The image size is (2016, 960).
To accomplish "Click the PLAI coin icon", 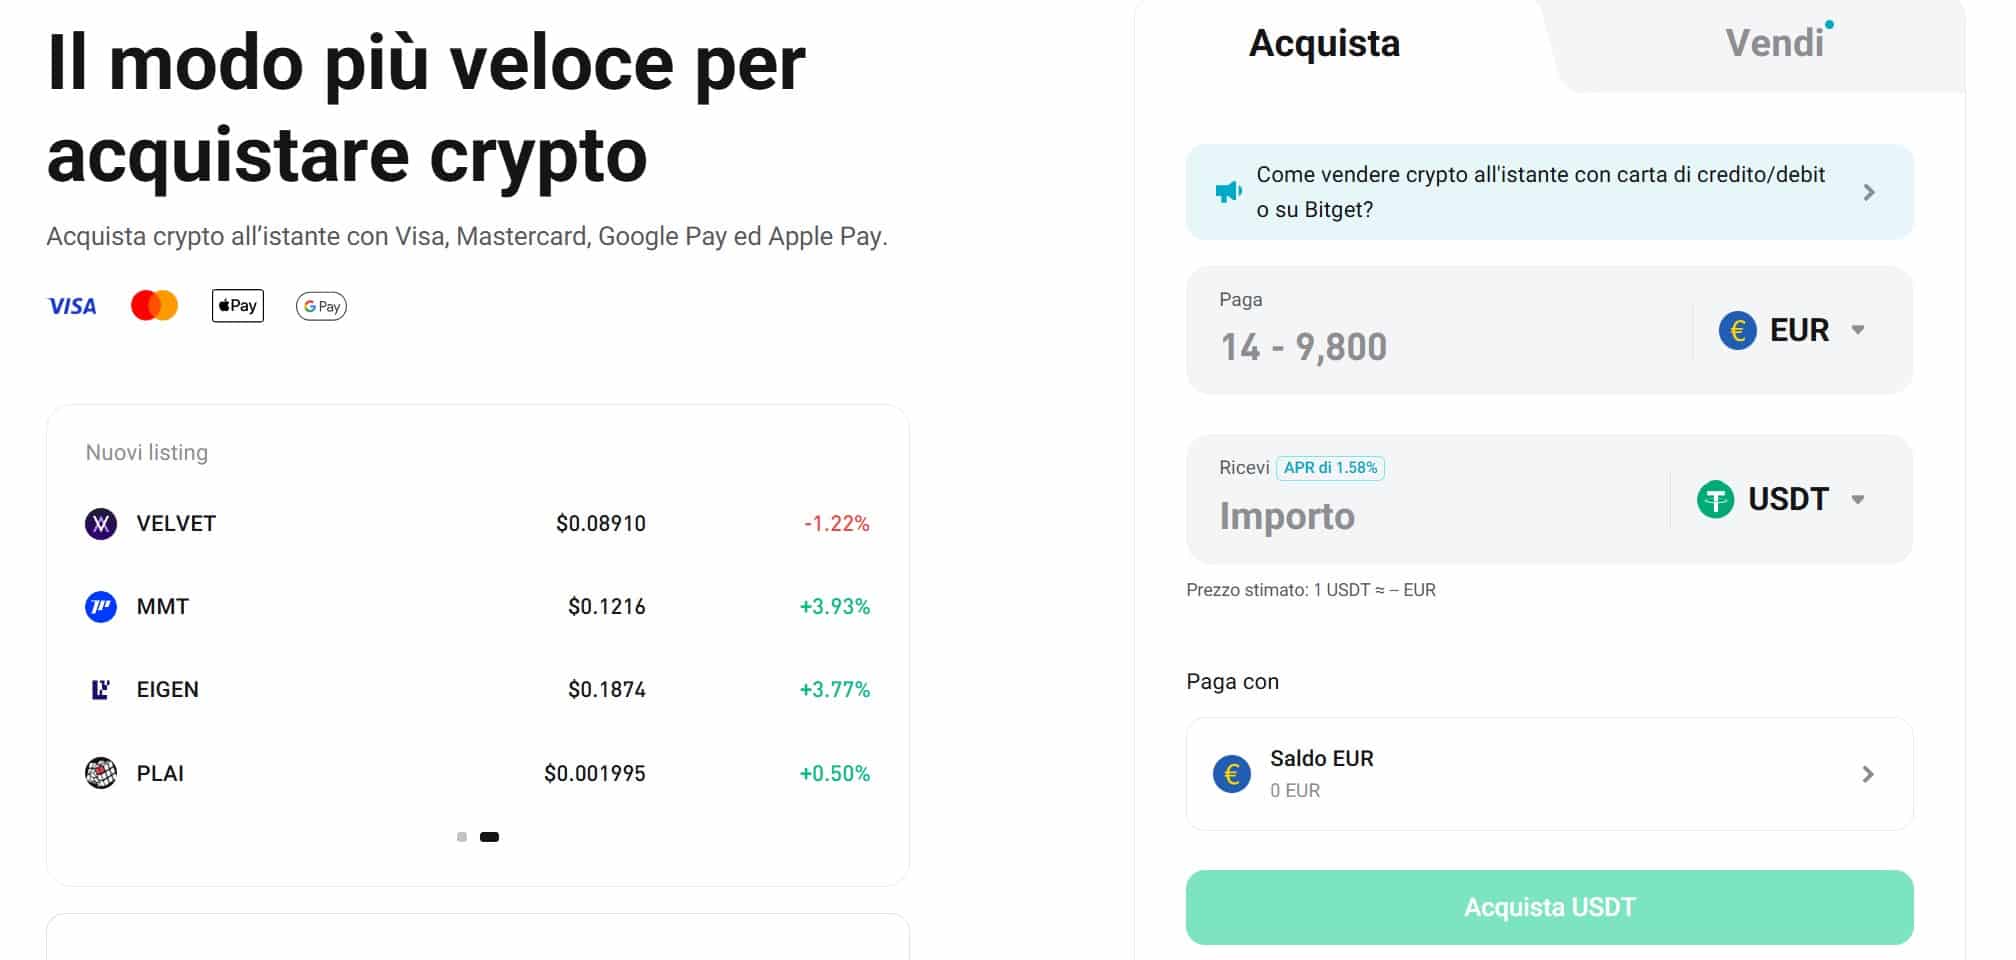I will [101, 772].
